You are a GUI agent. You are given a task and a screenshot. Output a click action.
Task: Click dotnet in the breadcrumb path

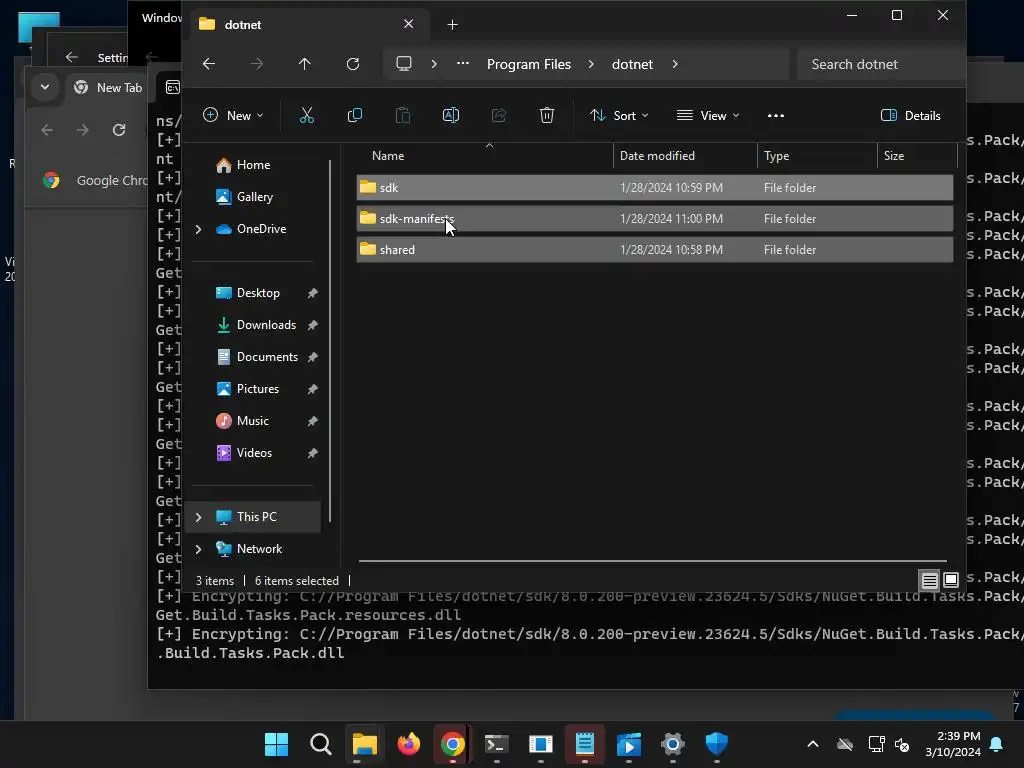632,64
